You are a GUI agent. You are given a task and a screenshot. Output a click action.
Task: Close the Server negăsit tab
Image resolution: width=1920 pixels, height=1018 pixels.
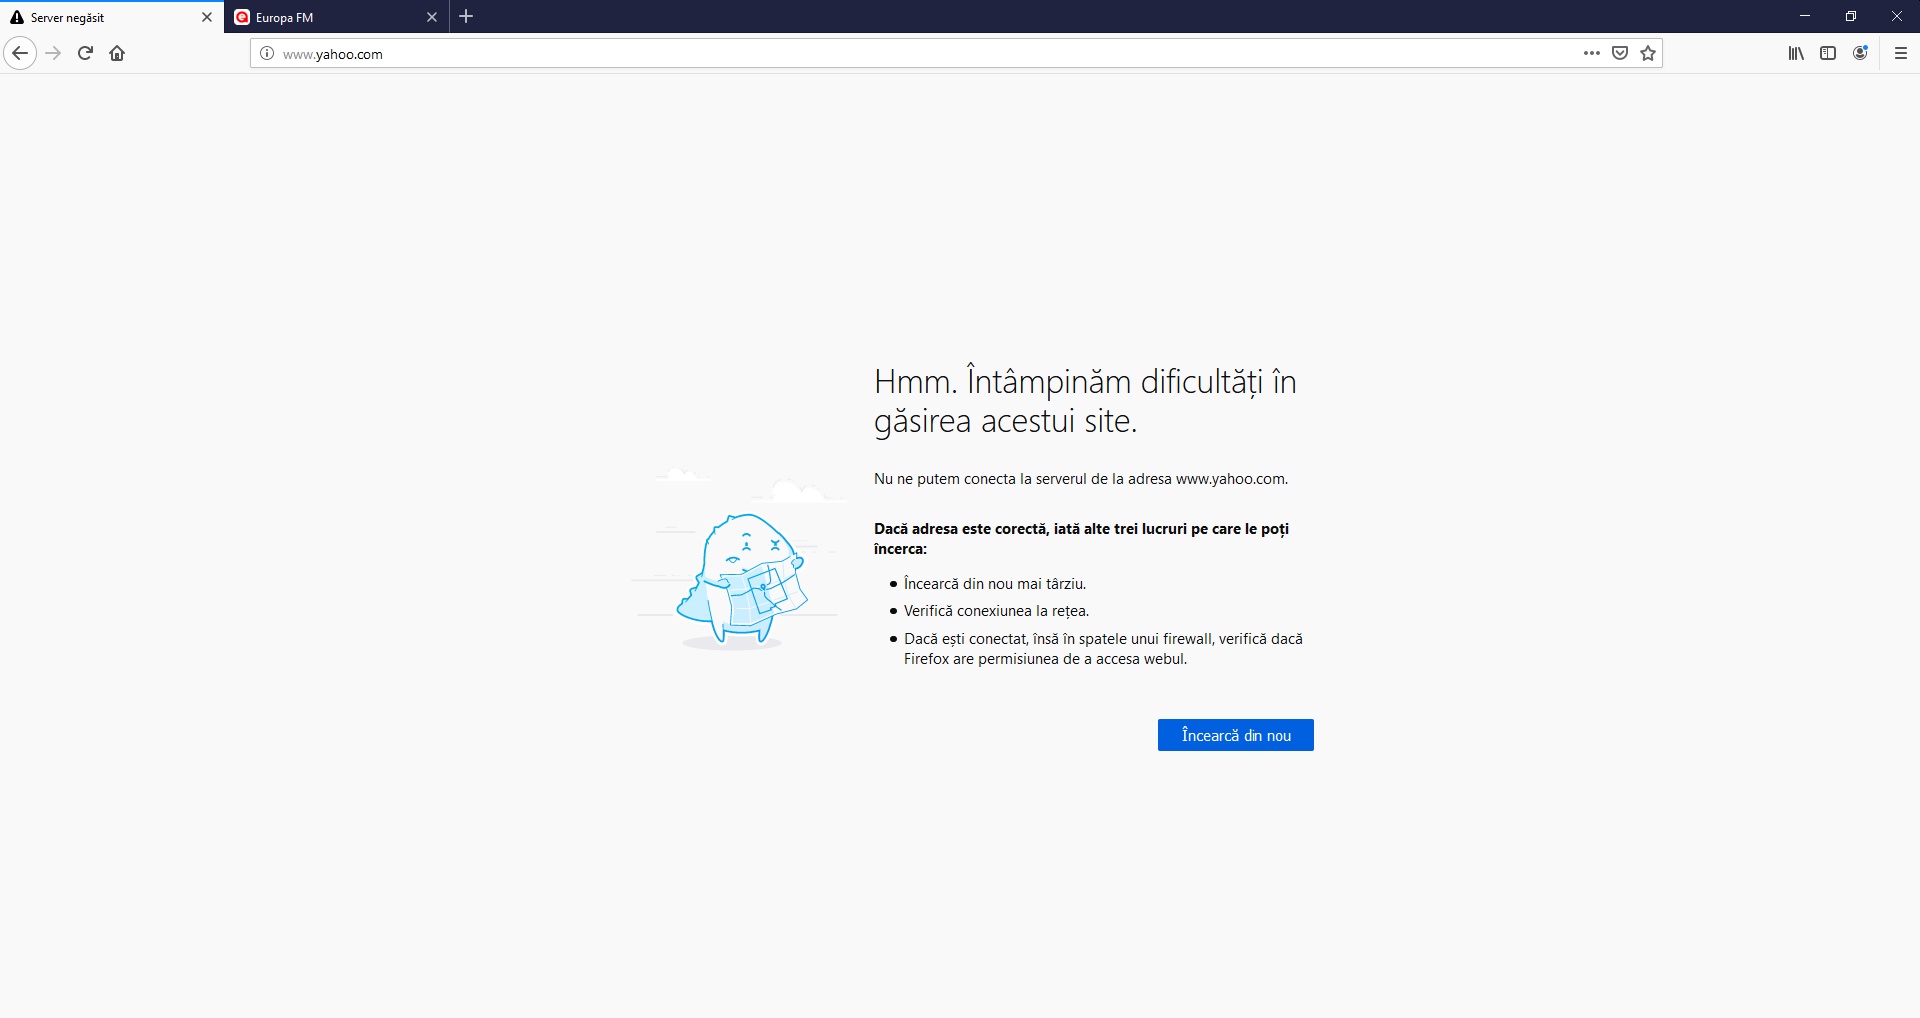[207, 17]
